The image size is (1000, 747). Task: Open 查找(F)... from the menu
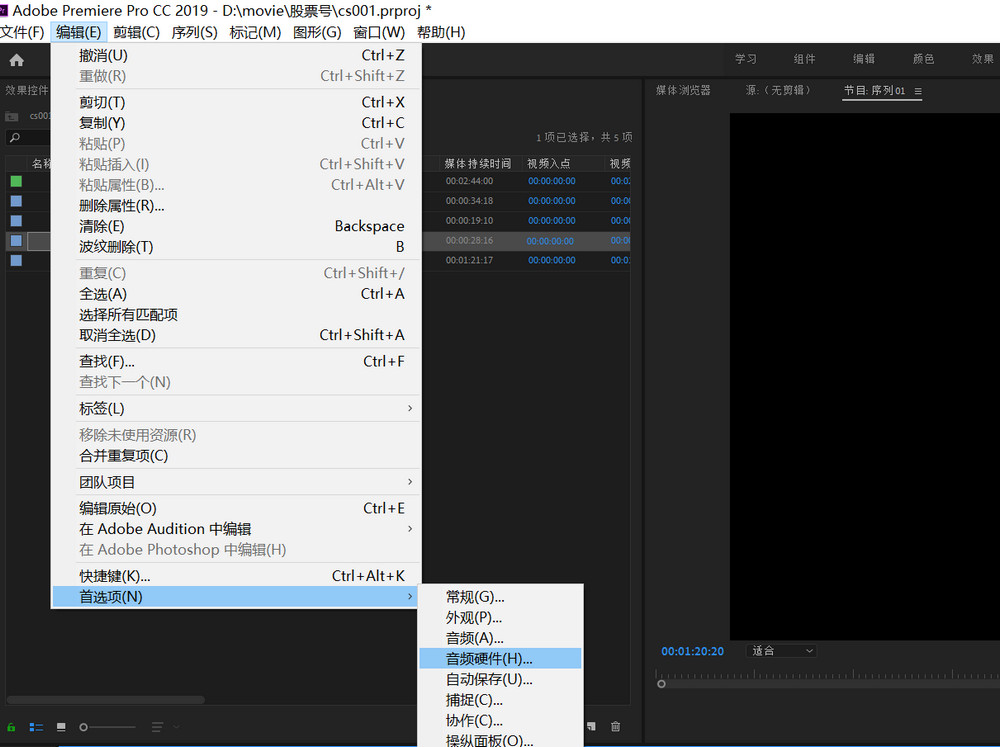coord(236,362)
